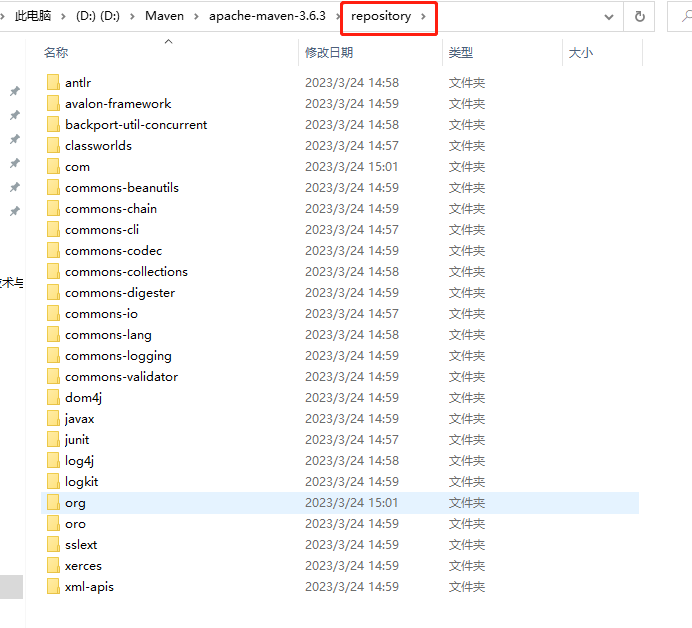Select the commons-digester folder icon
Viewport: 692px width, 628px height.
[53, 293]
